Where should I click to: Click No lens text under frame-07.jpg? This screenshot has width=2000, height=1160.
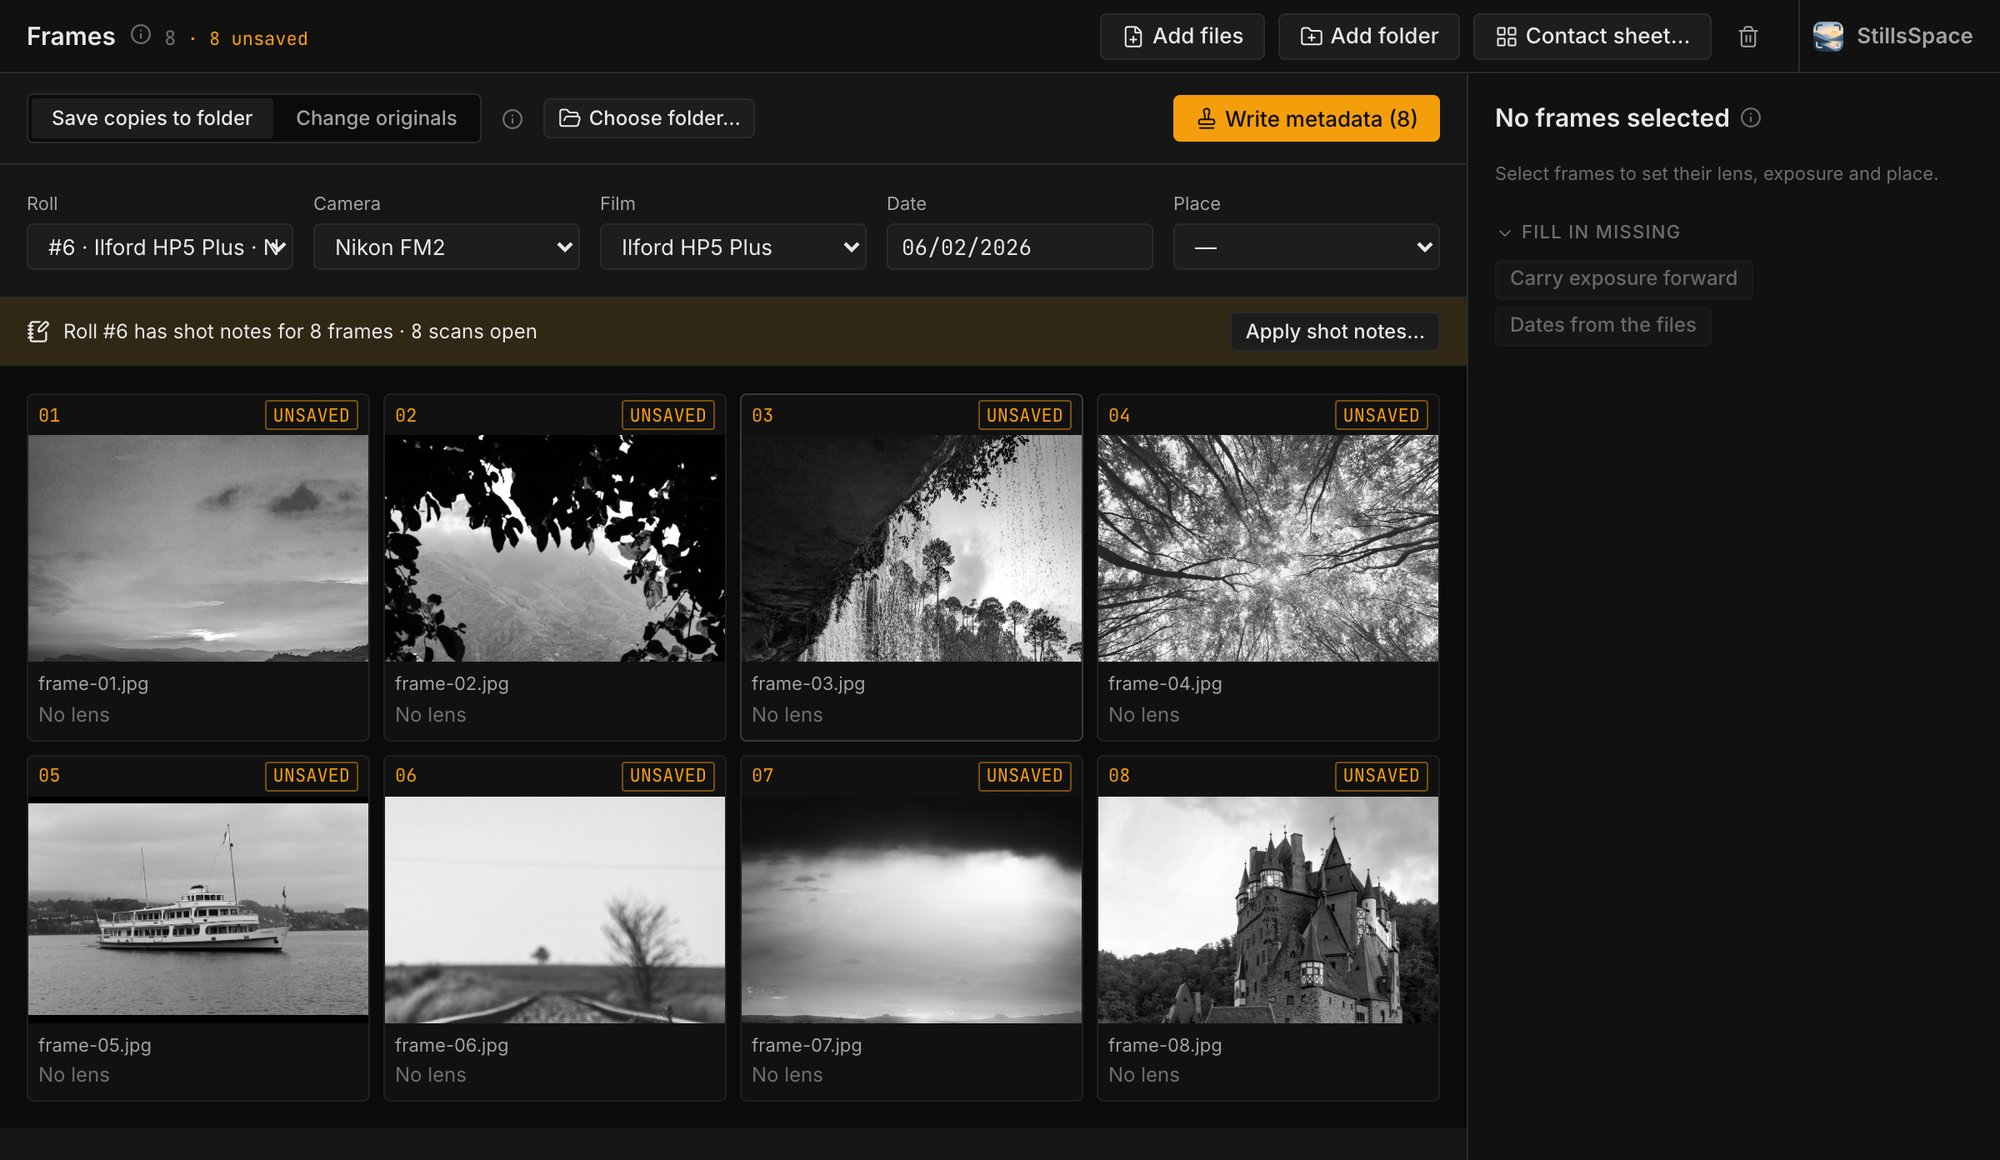coord(787,1075)
